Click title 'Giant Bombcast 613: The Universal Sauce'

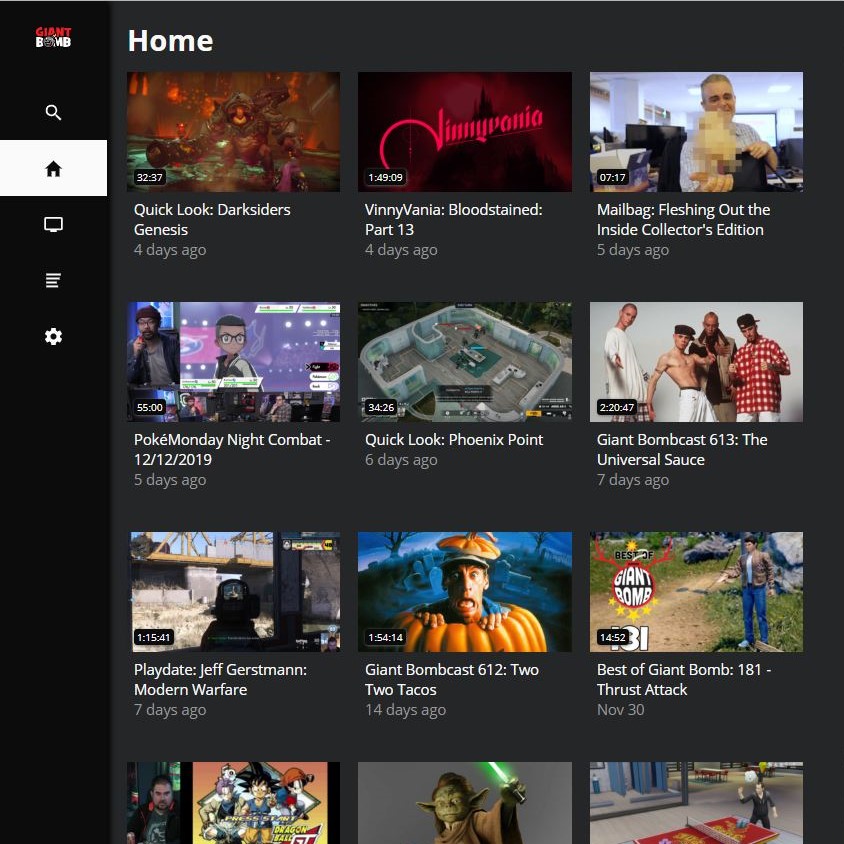pyautogui.click(x=682, y=449)
